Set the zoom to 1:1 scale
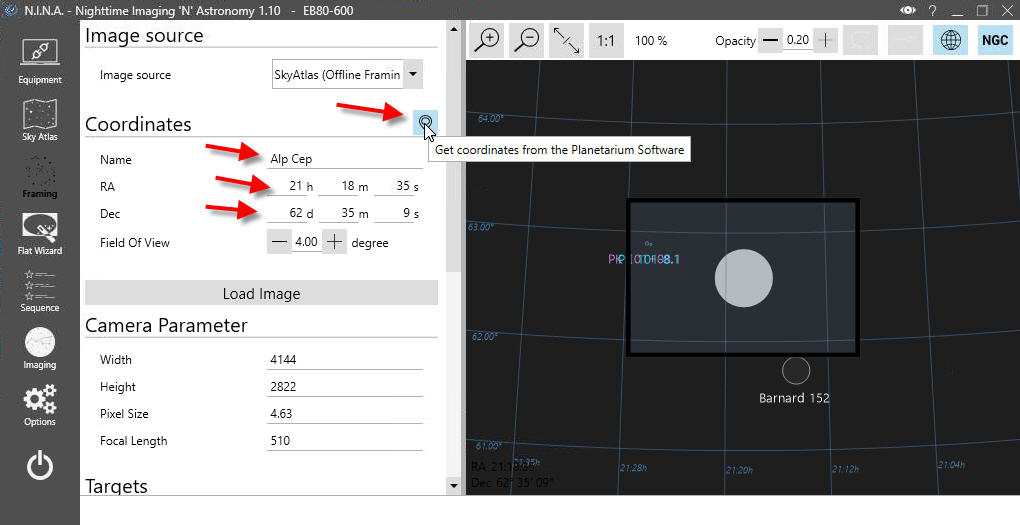The height and width of the screenshot is (525, 1020). pyautogui.click(x=605, y=41)
